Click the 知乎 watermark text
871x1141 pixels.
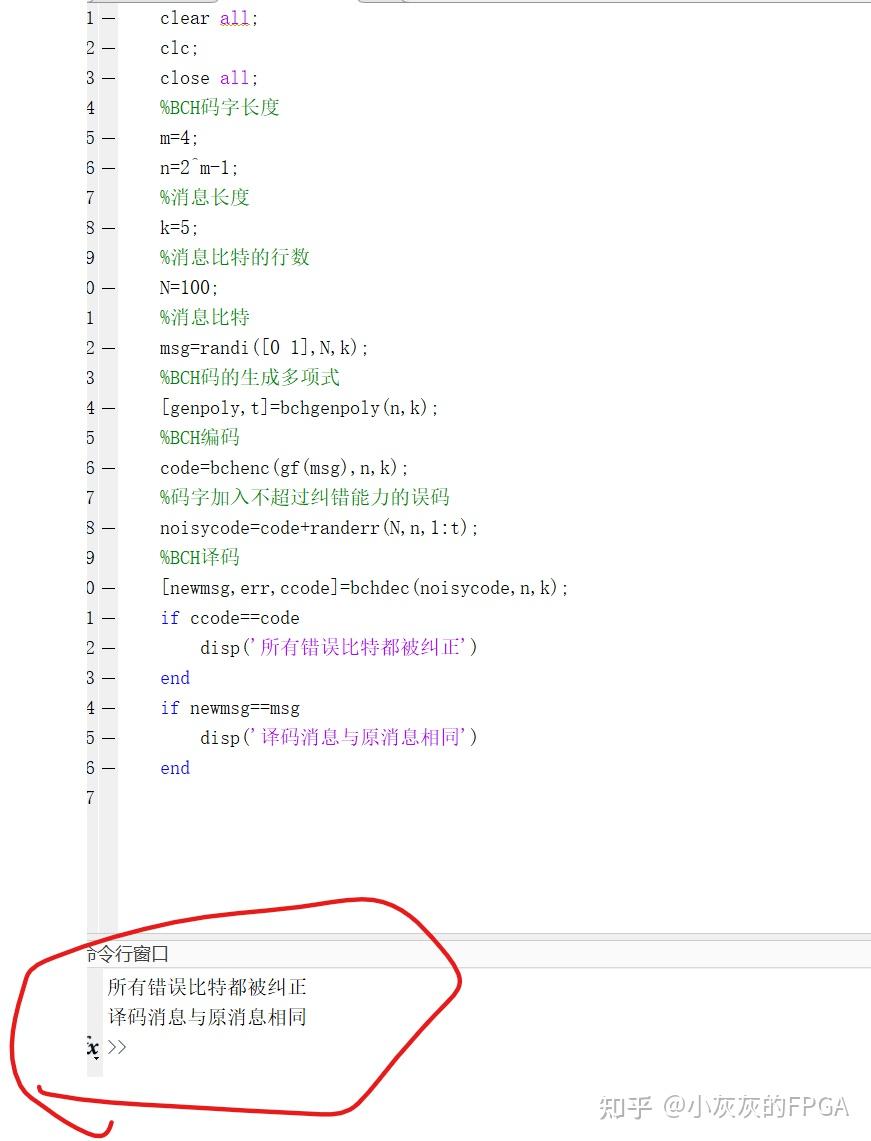[x=627, y=1108]
